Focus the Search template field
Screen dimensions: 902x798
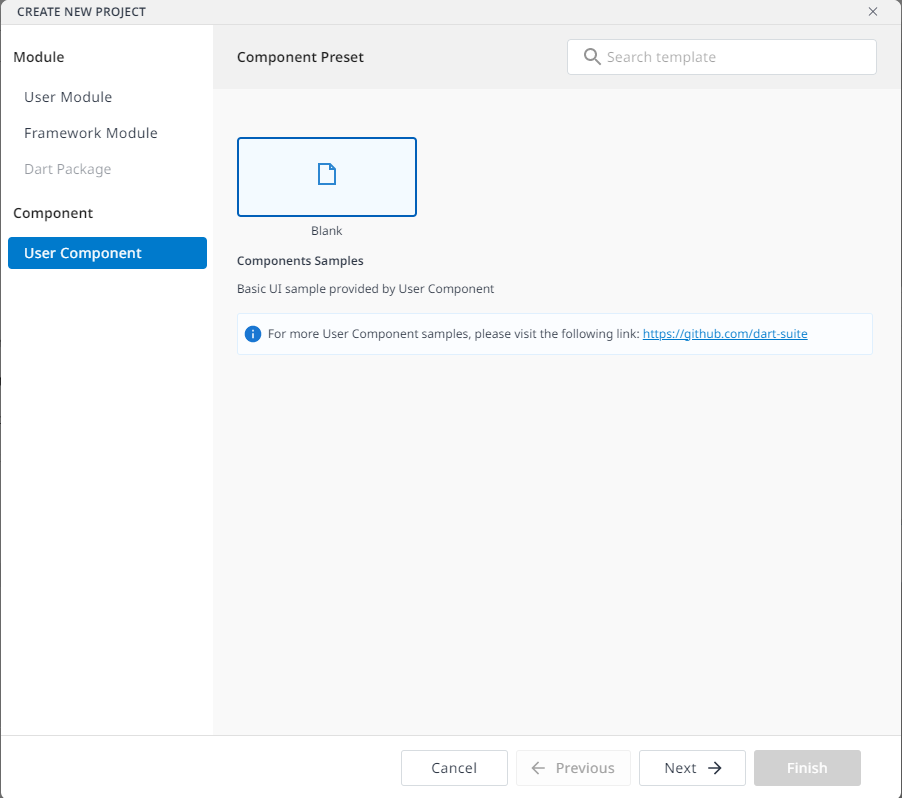coord(721,57)
